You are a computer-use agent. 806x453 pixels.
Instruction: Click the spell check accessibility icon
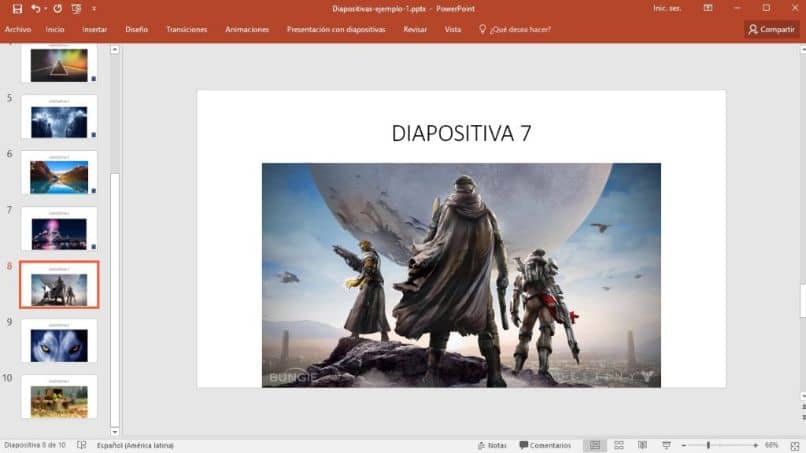click(82, 445)
